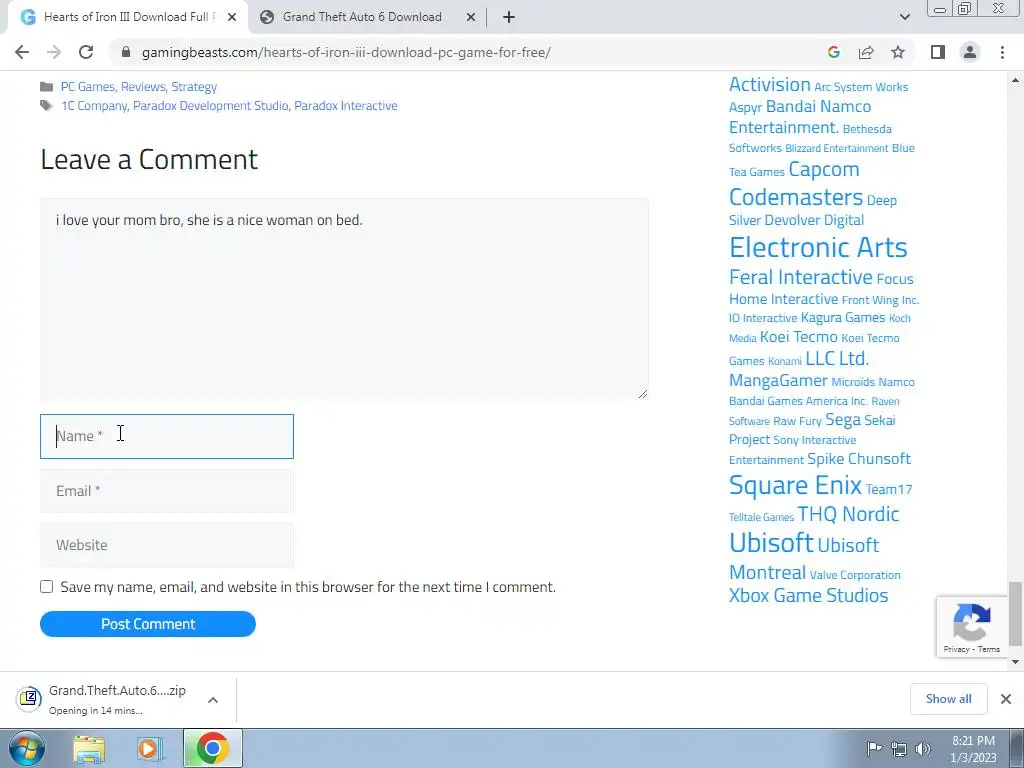Open Windows Explorer from the taskbar
The width and height of the screenshot is (1024, 768).
tap(89, 748)
